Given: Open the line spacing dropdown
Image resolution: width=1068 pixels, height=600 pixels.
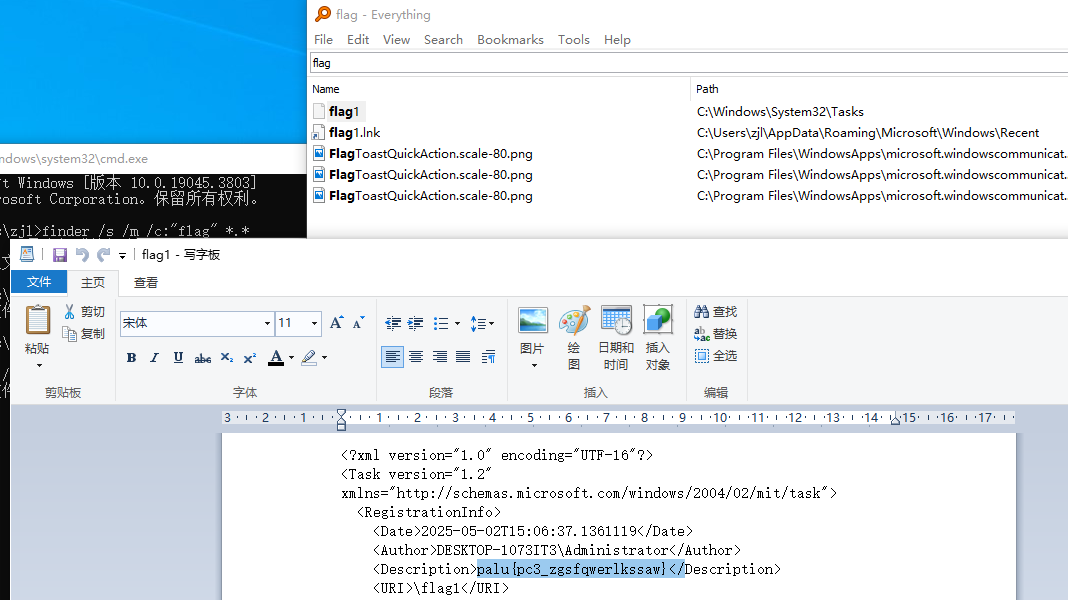Looking at the screenshot, I should (x=482, y=324).
